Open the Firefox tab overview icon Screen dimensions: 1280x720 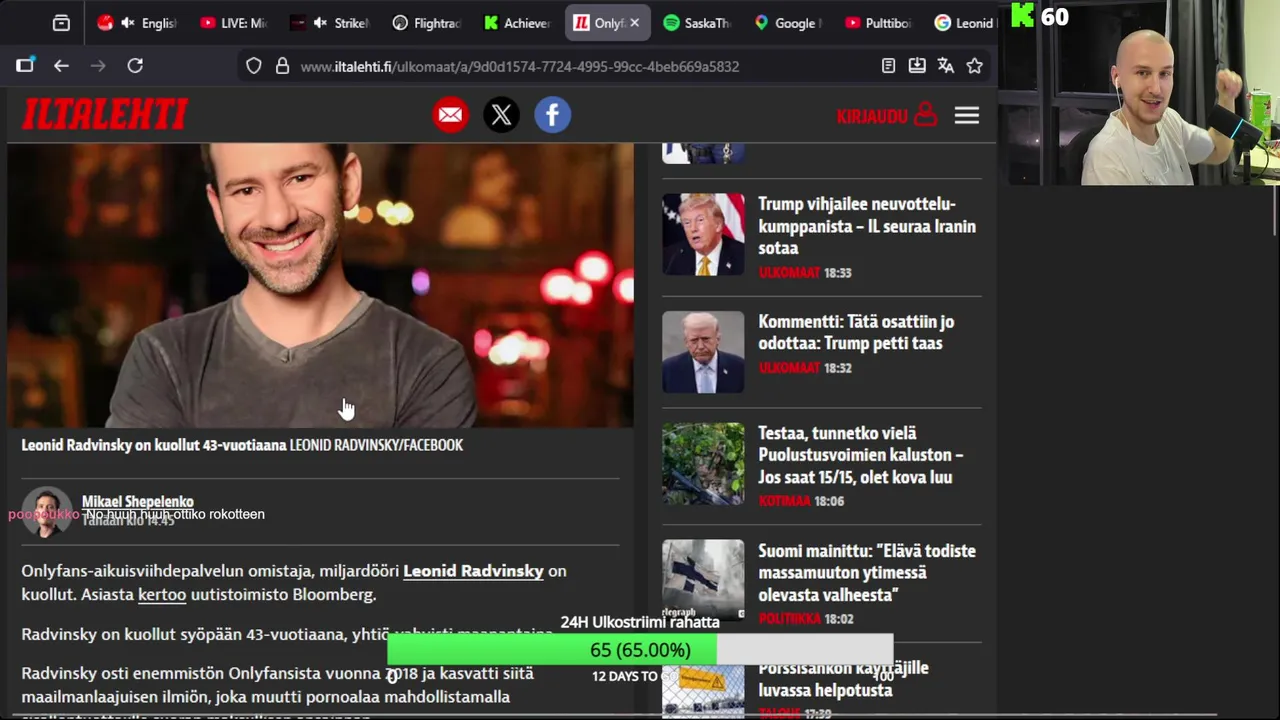point(61,23)
